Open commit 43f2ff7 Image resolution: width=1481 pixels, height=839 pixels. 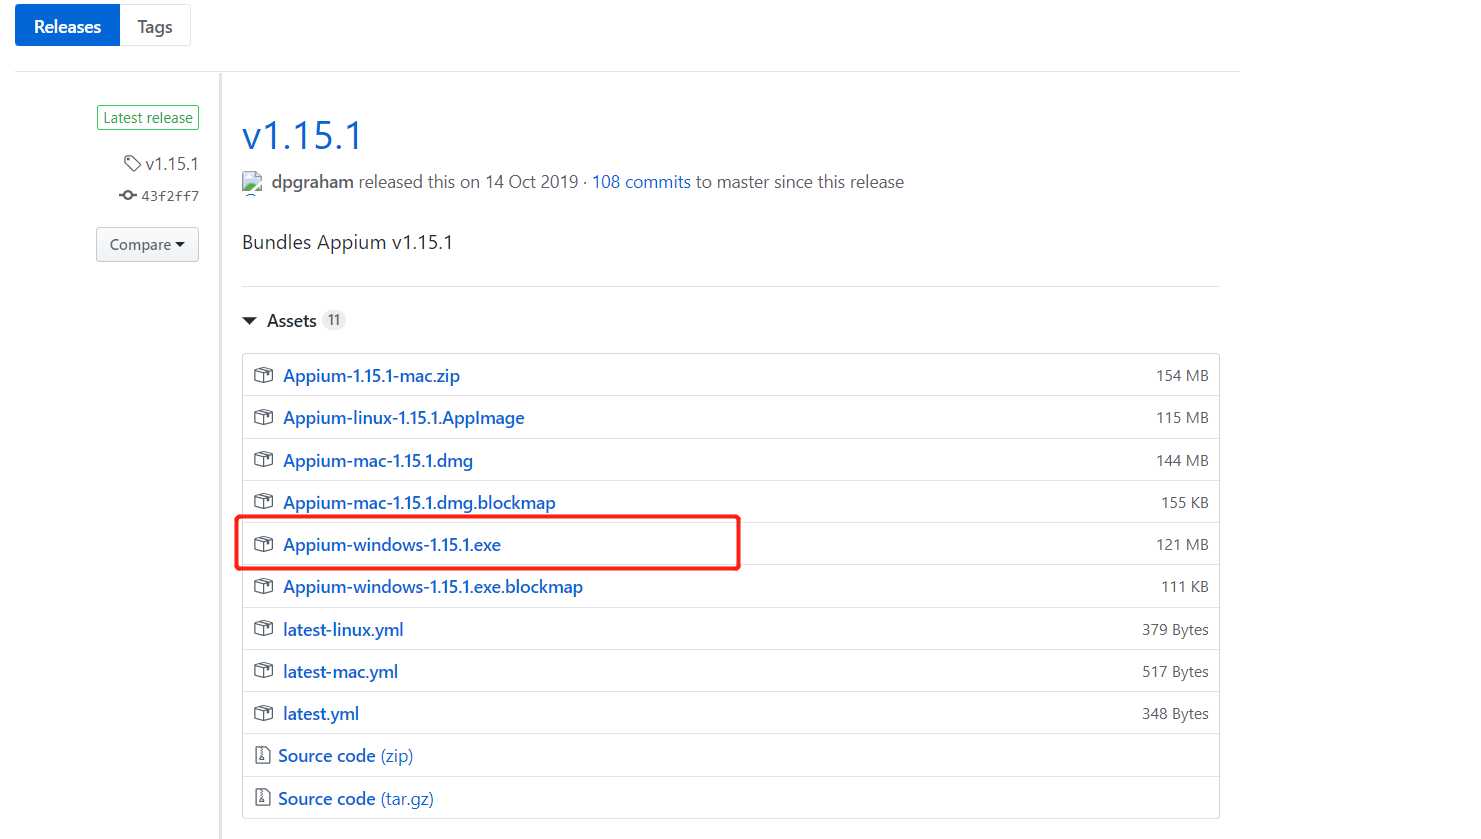tap(170, 196)
